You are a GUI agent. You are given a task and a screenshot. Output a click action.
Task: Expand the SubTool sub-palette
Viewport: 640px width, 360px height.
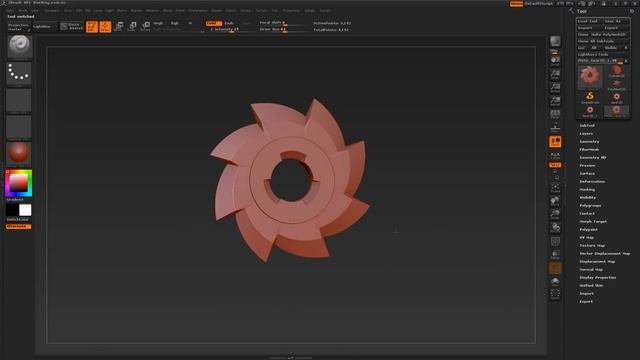tap(587, 126)
